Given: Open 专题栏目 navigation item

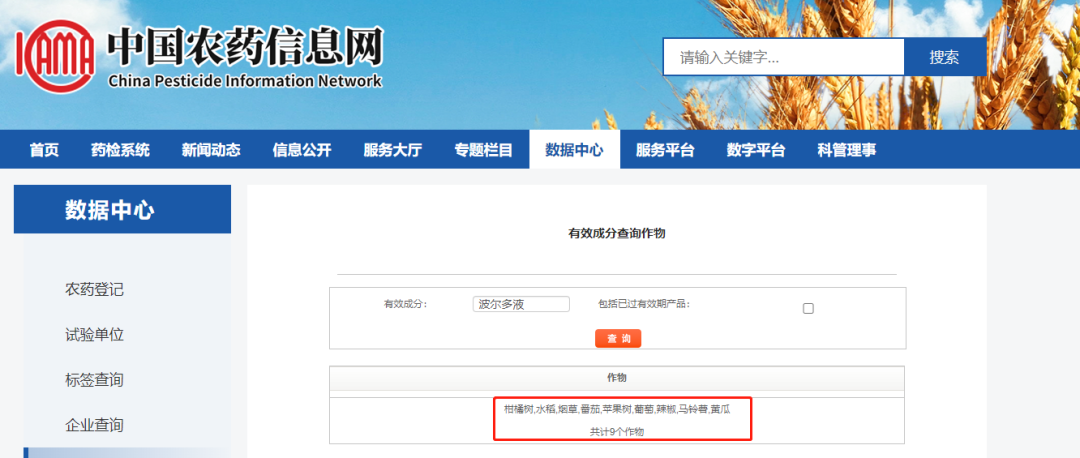Looking at the screenshot, I should 484,150.
